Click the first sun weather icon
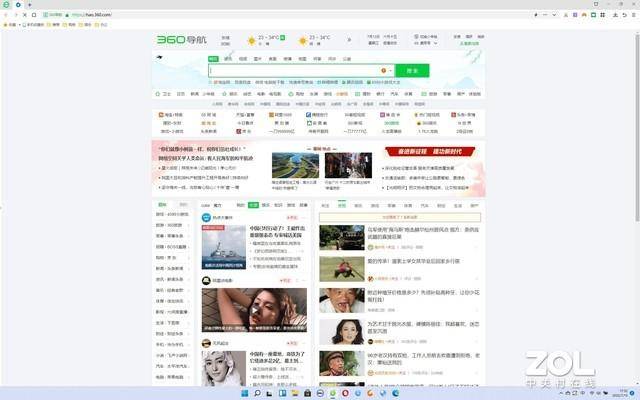The height and width of the screenshot is (400, 640). (251, 41)
